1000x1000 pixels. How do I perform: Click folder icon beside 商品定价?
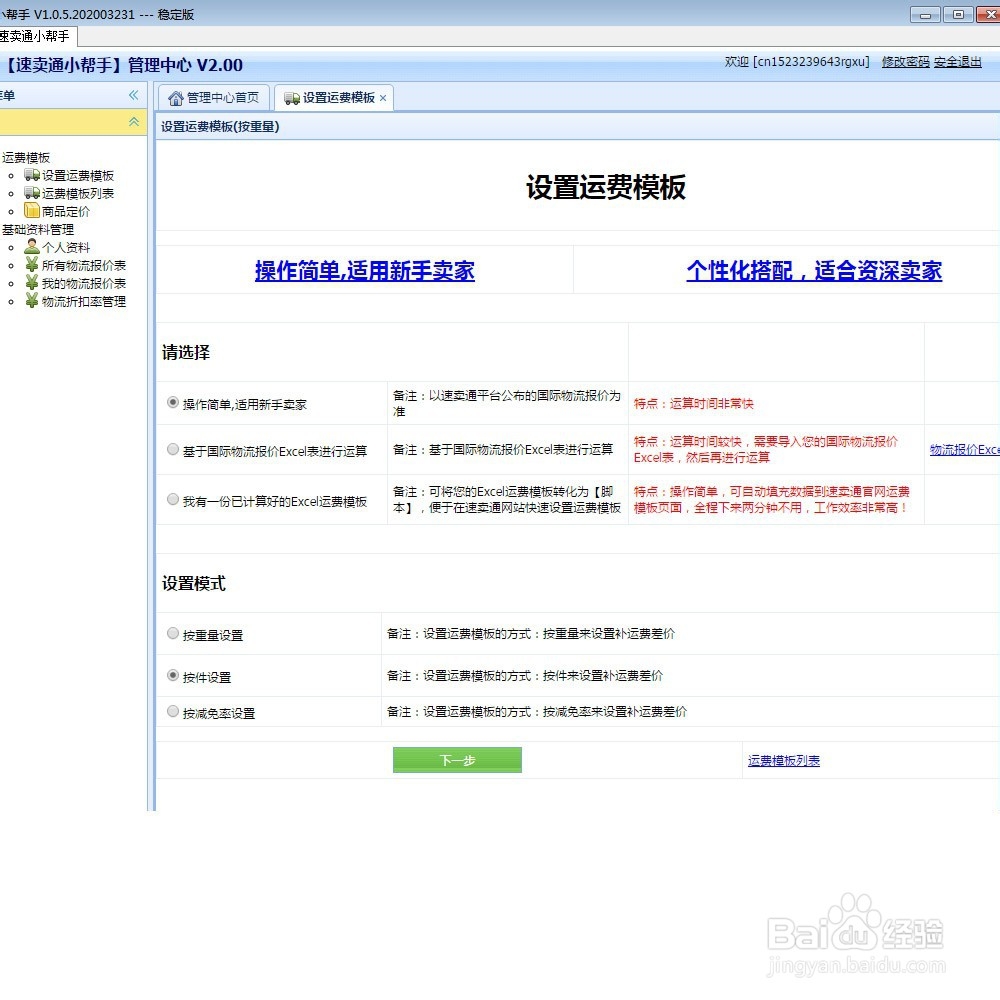click(32, 210)
